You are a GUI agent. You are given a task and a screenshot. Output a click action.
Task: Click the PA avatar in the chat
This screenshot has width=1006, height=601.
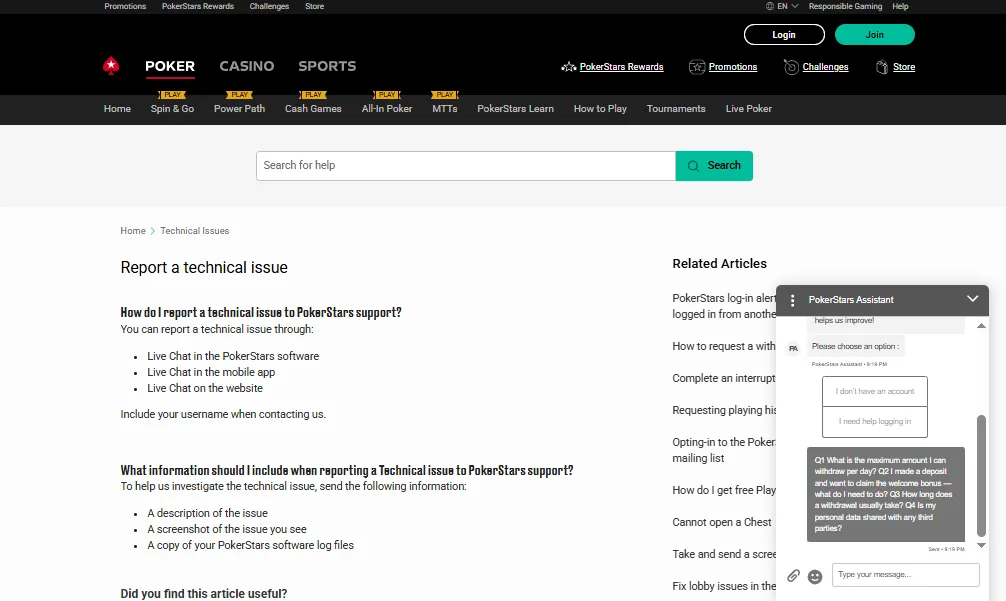click(794, 348)
